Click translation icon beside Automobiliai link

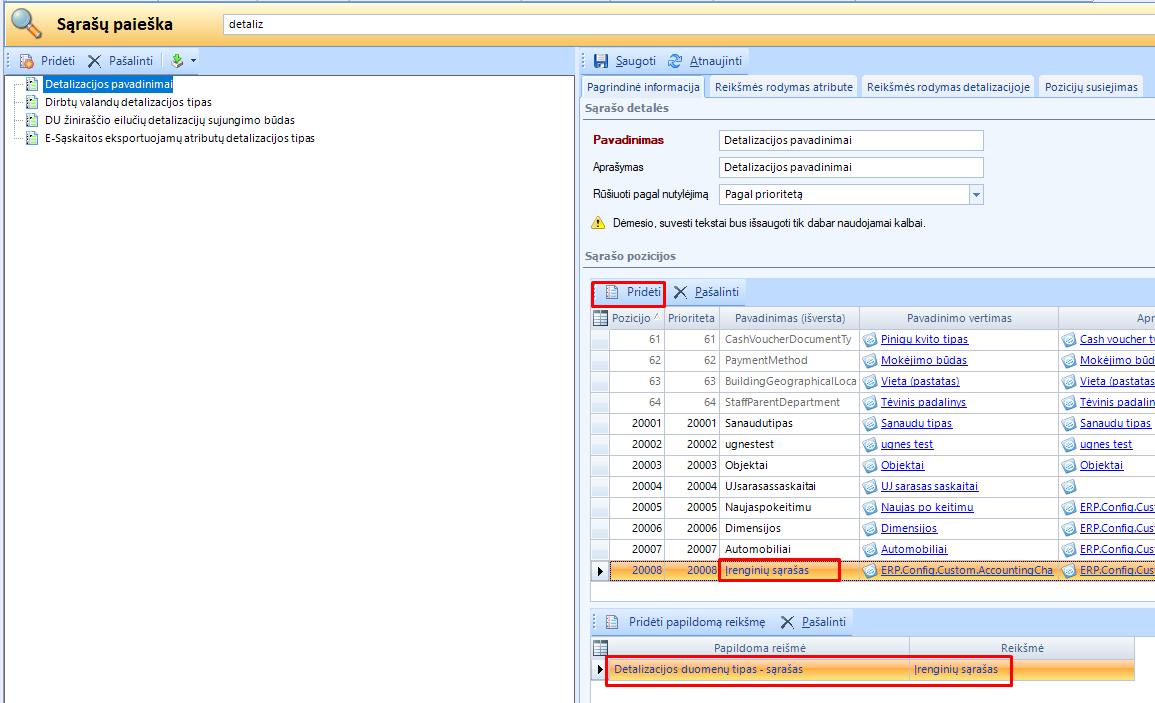pyautogui.click(x=870, y=550)
